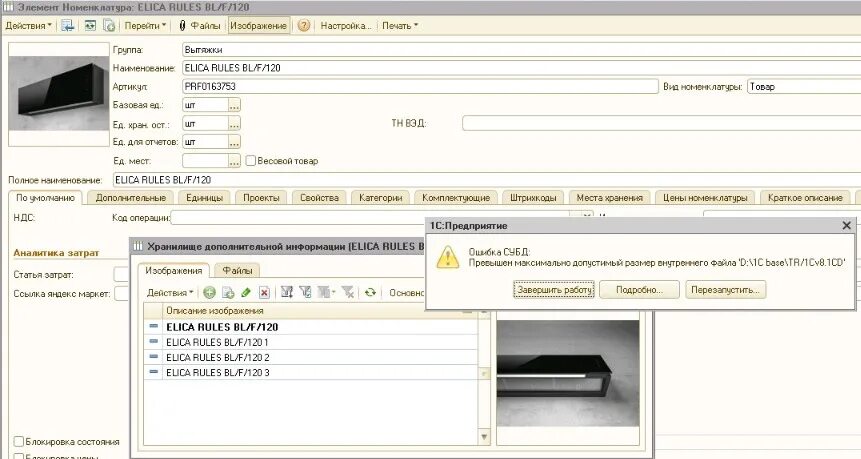Switch to the Дополнительные tab
The width and height of the screenshot is (861, 459).
[x=131, y=198]
